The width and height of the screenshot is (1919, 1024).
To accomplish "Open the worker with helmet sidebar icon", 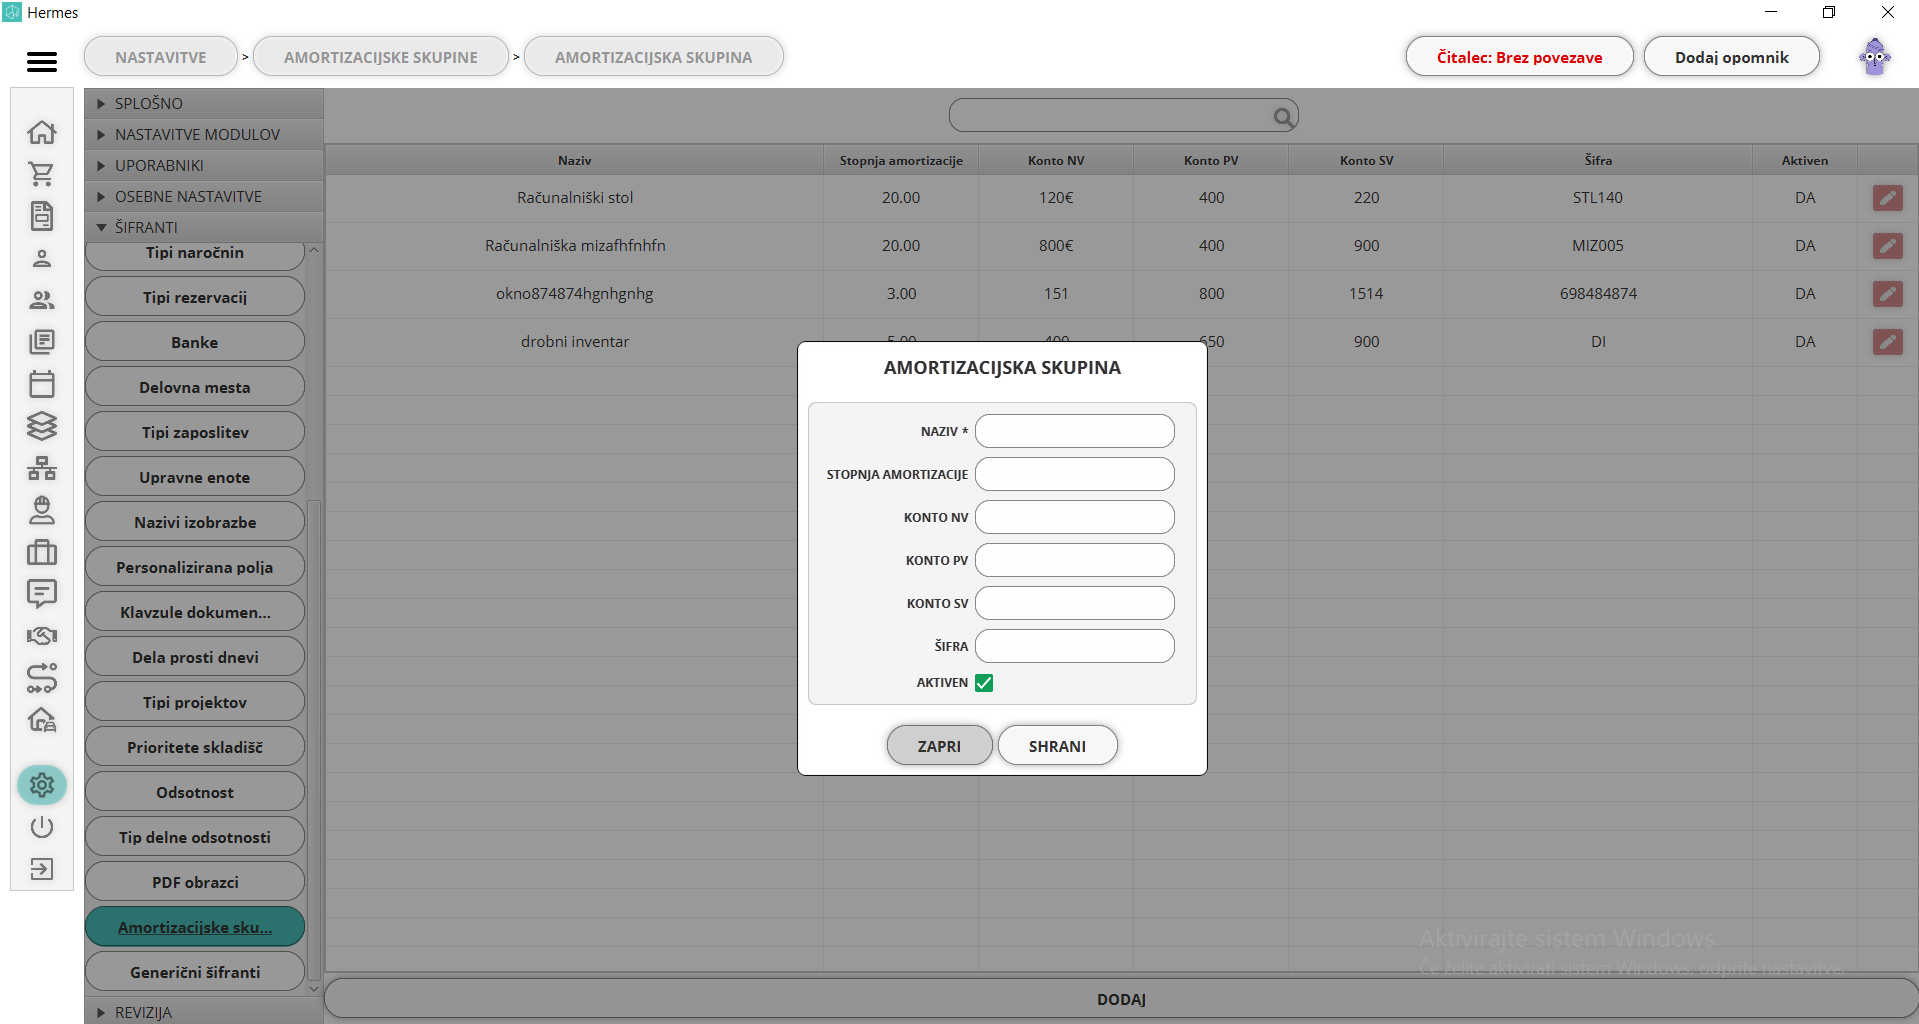I will (x=42, y=510).
